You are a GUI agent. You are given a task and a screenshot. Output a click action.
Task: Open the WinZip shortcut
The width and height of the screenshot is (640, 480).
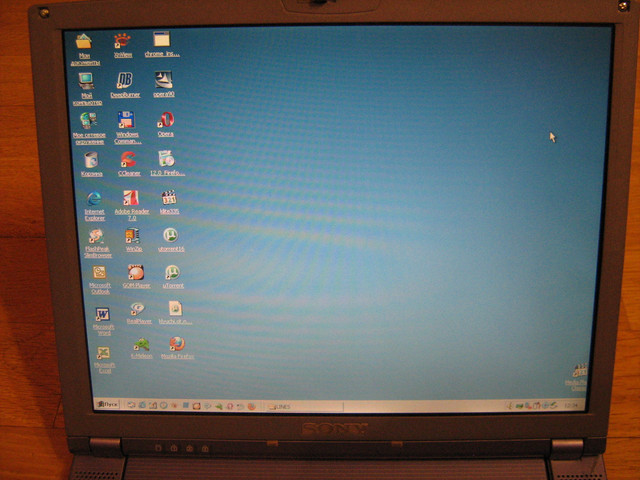(x=133, y=236)
